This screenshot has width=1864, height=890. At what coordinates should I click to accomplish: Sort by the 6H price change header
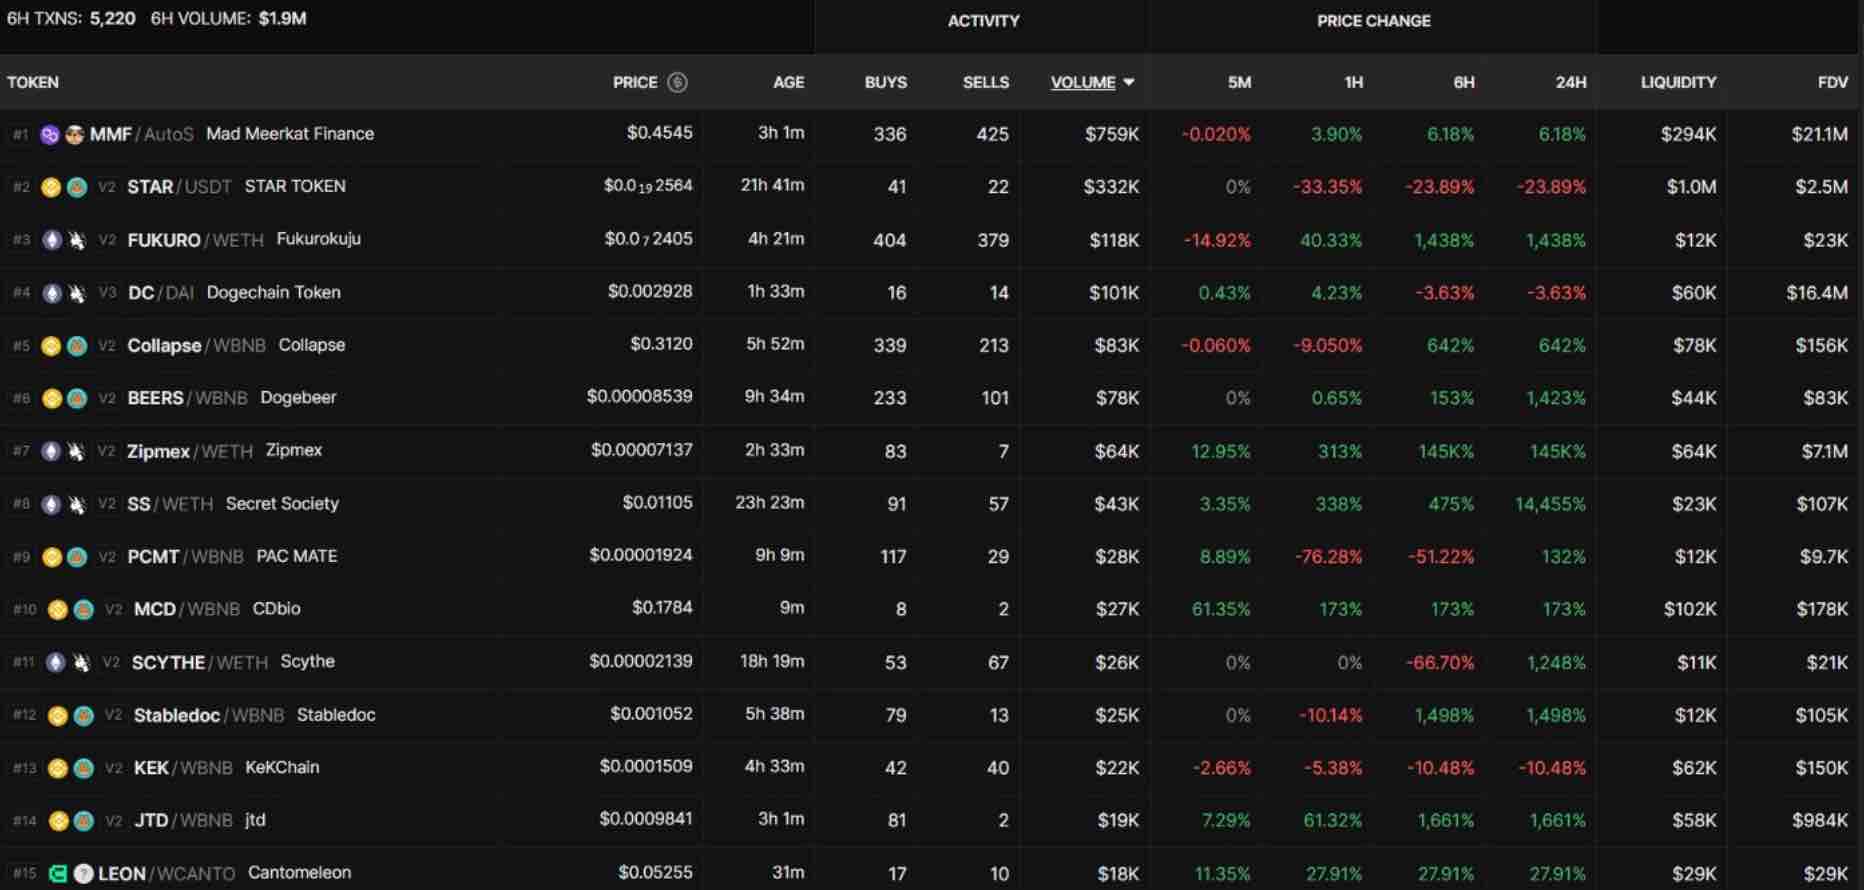1464,82
